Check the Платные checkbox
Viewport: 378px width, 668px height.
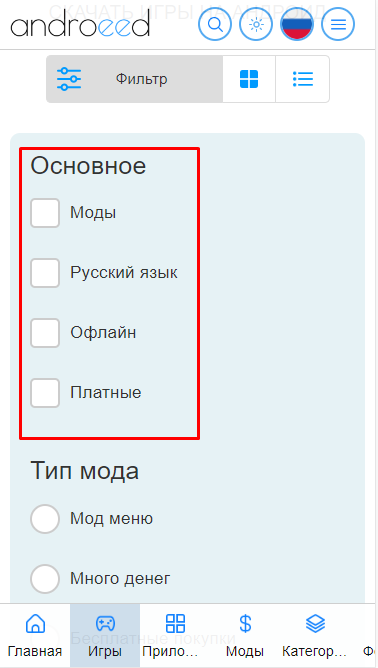click(x=45, y=393)
